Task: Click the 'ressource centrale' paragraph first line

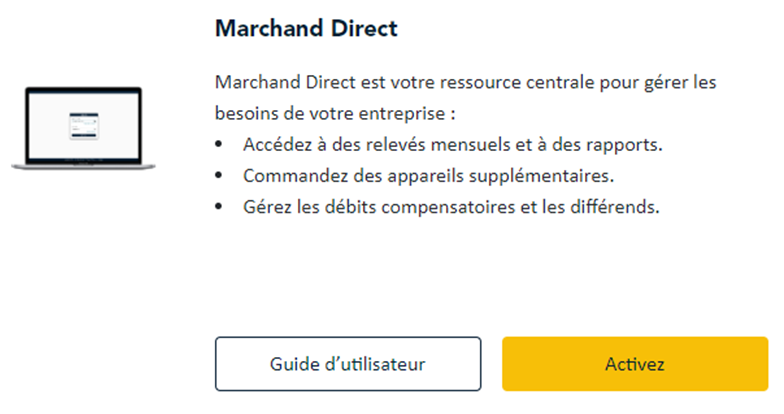Action: [466, 82]
